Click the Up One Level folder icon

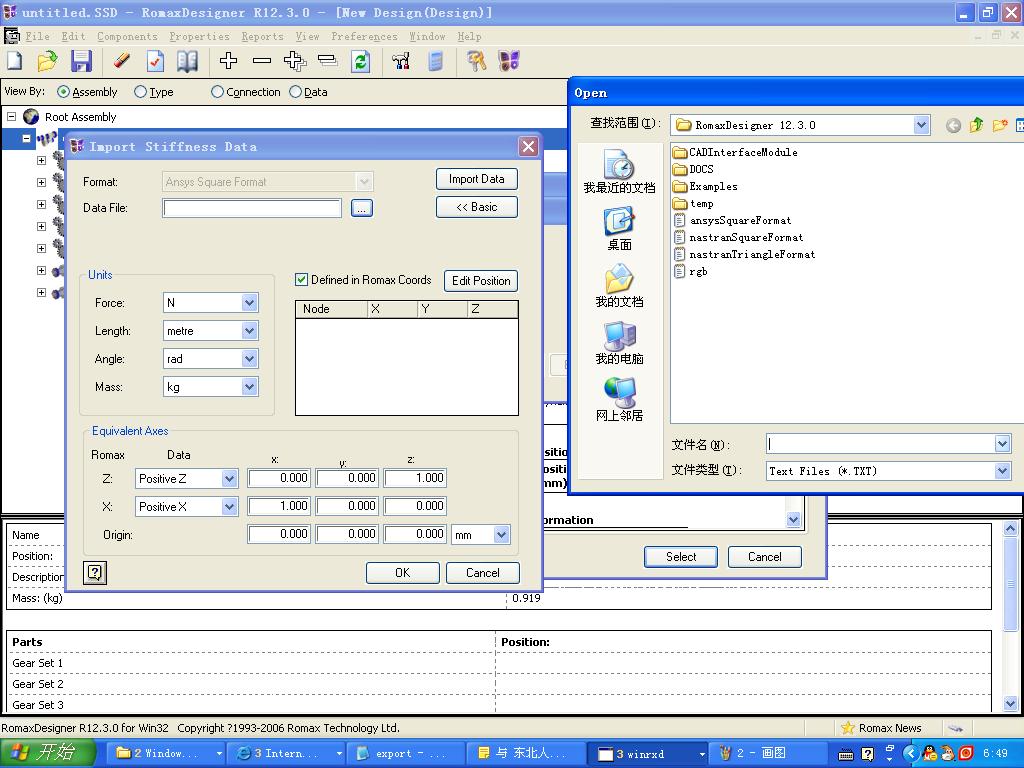tap(976, 125)
